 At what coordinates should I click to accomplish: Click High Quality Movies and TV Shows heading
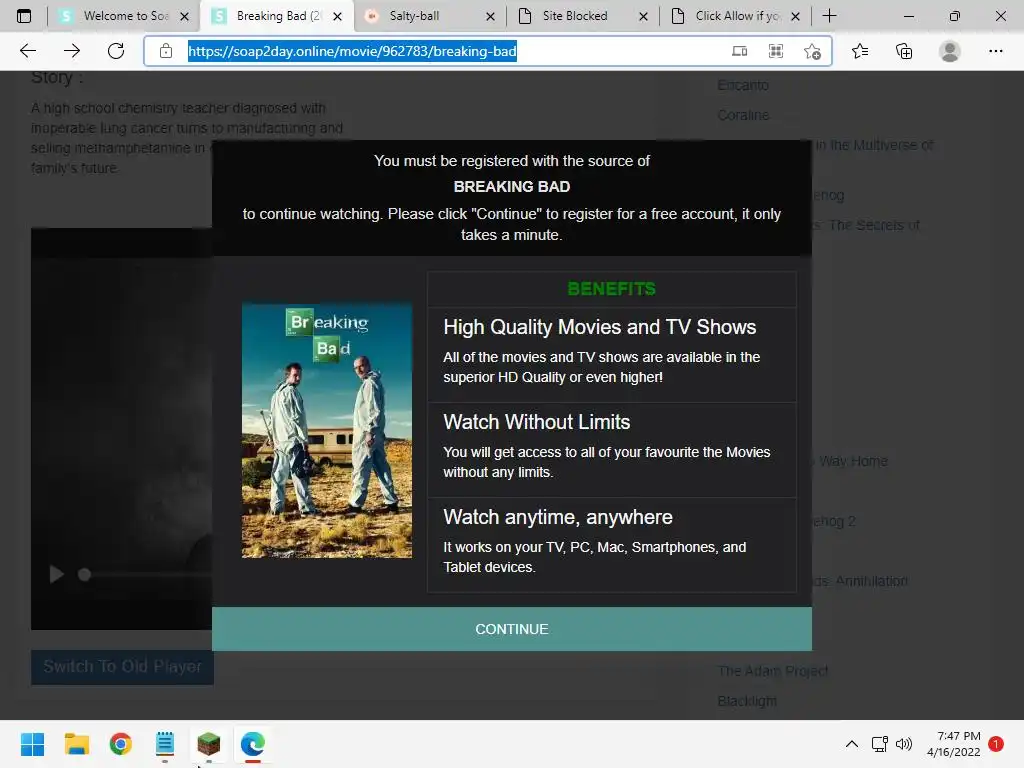[x=600, y=327]
